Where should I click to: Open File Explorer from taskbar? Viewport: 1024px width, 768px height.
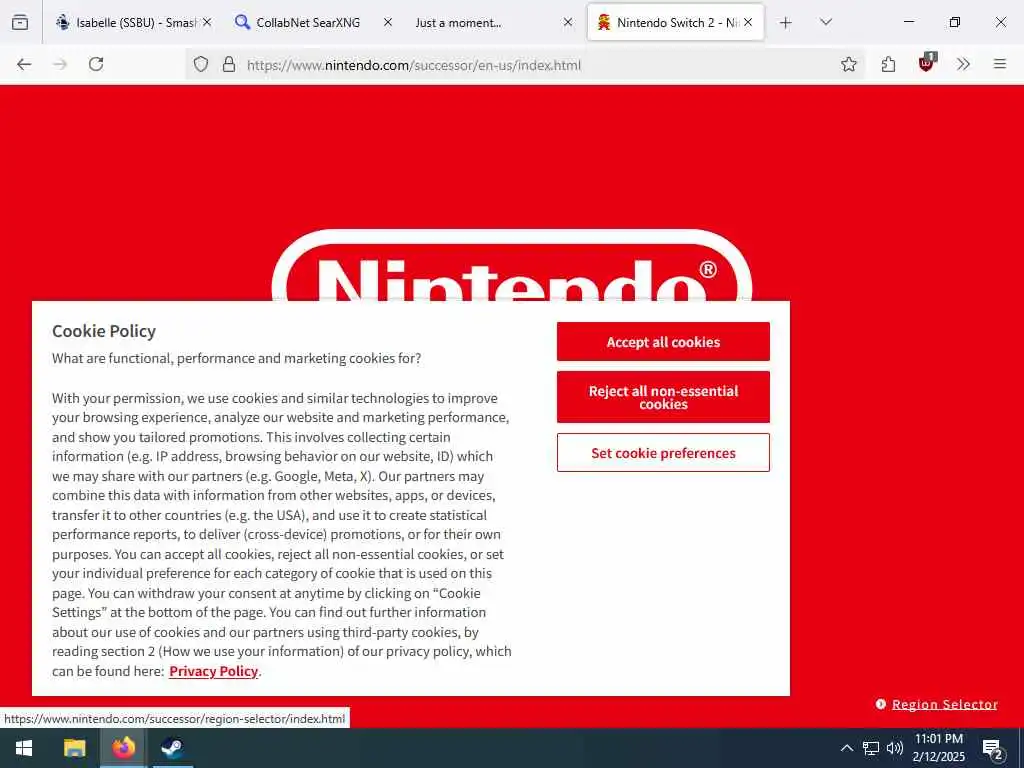(x=74, y=748)
